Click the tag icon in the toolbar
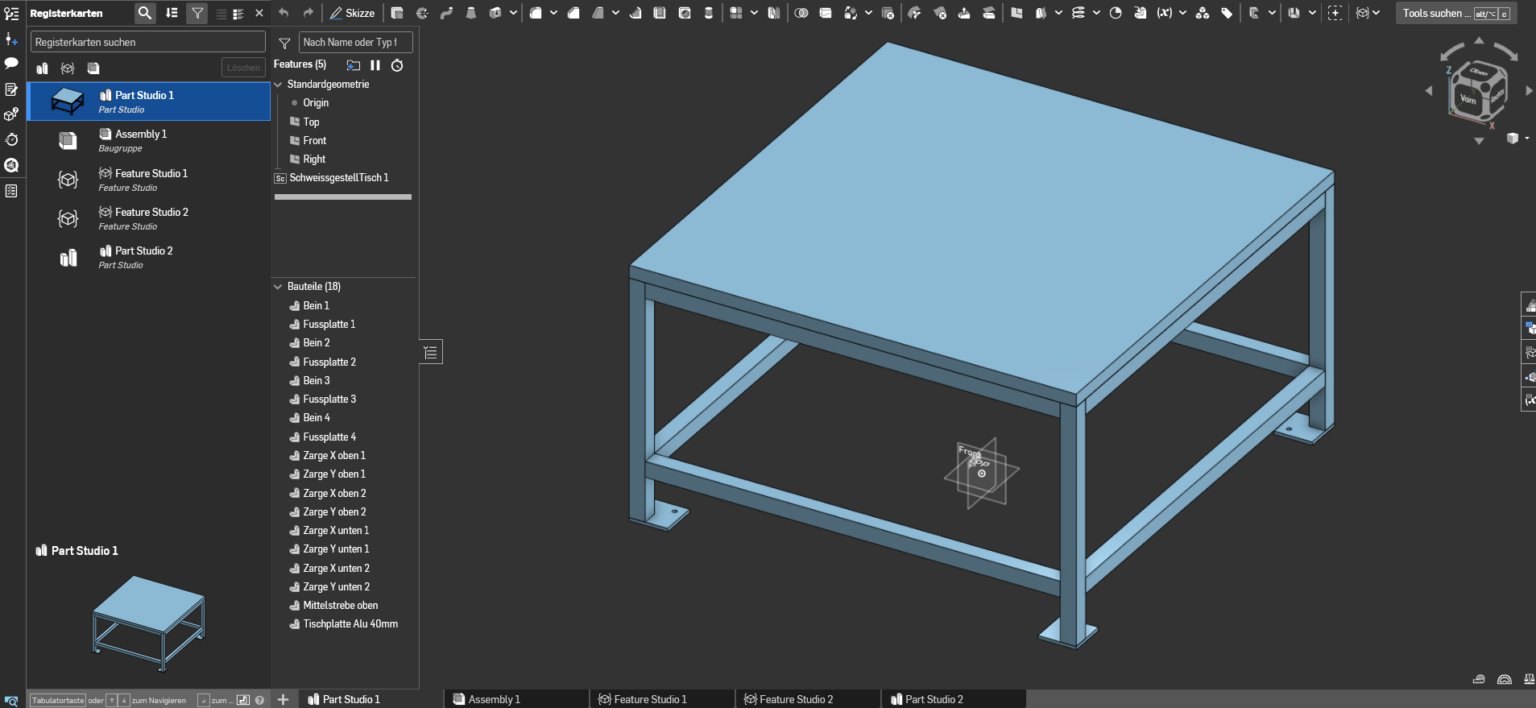This screenshot has height=708, width=1536. point(1227,13)
